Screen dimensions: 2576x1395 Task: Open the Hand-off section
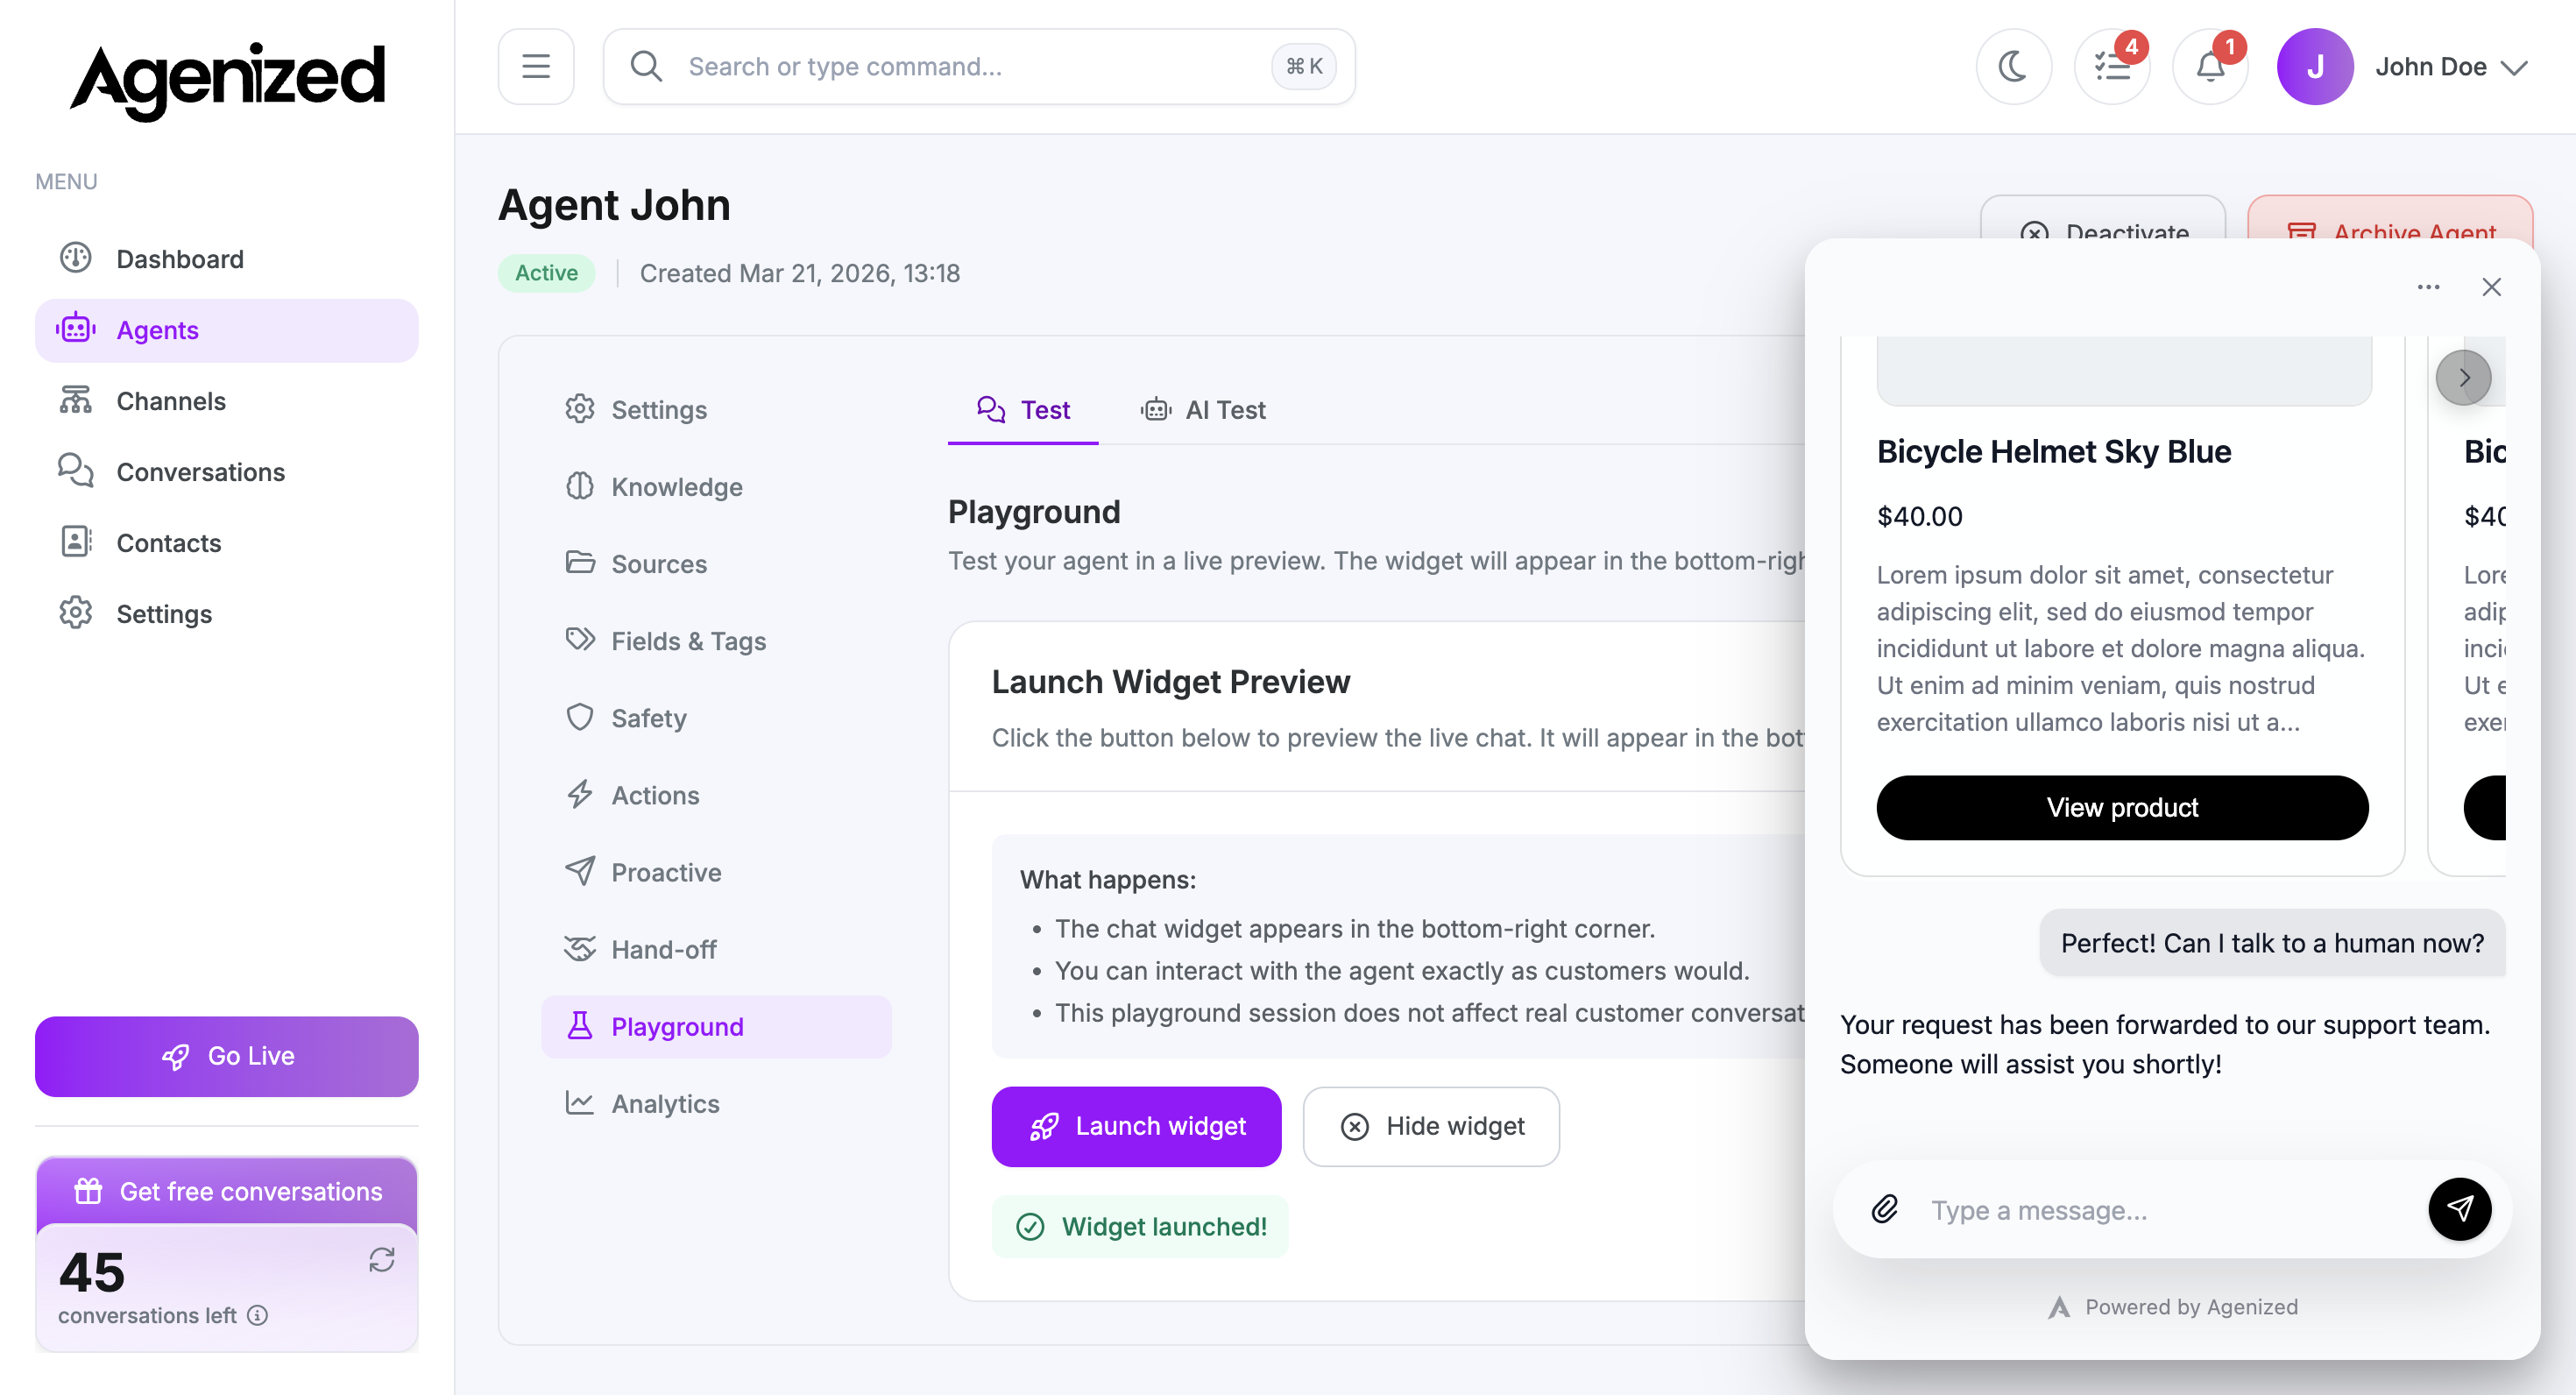click(716, 949)
